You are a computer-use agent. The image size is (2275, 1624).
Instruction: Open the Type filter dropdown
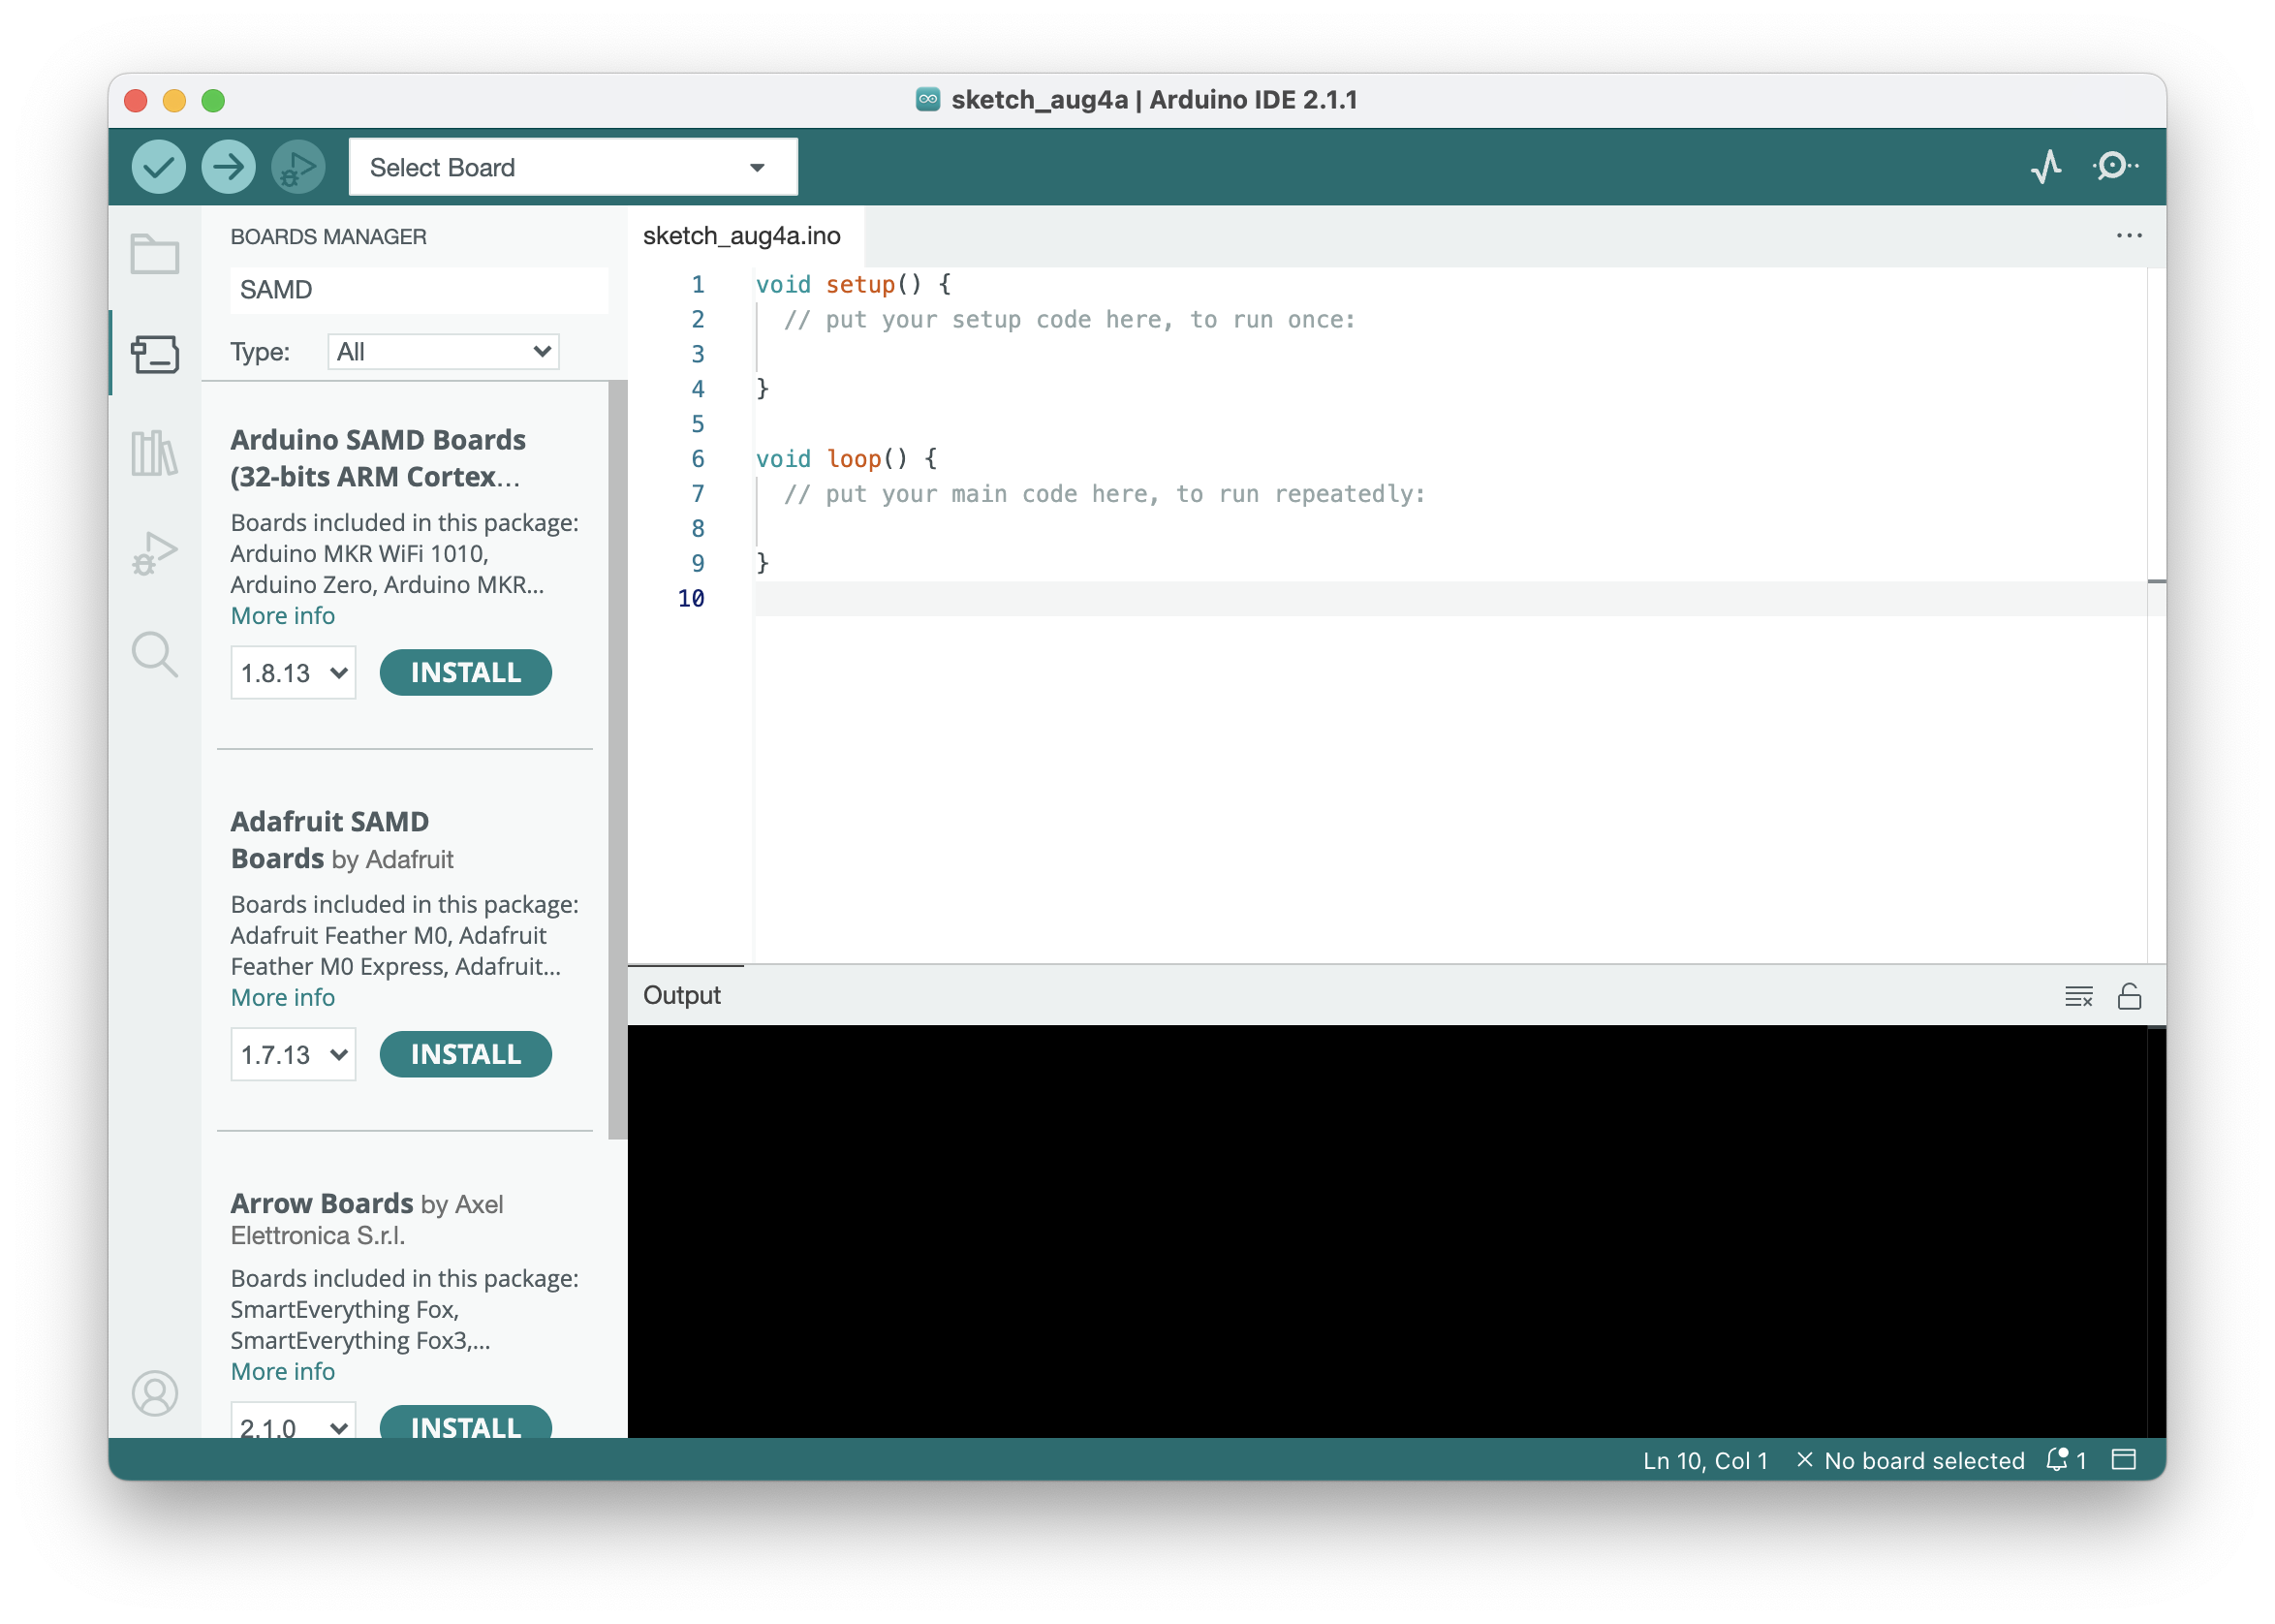pos(443,351)
